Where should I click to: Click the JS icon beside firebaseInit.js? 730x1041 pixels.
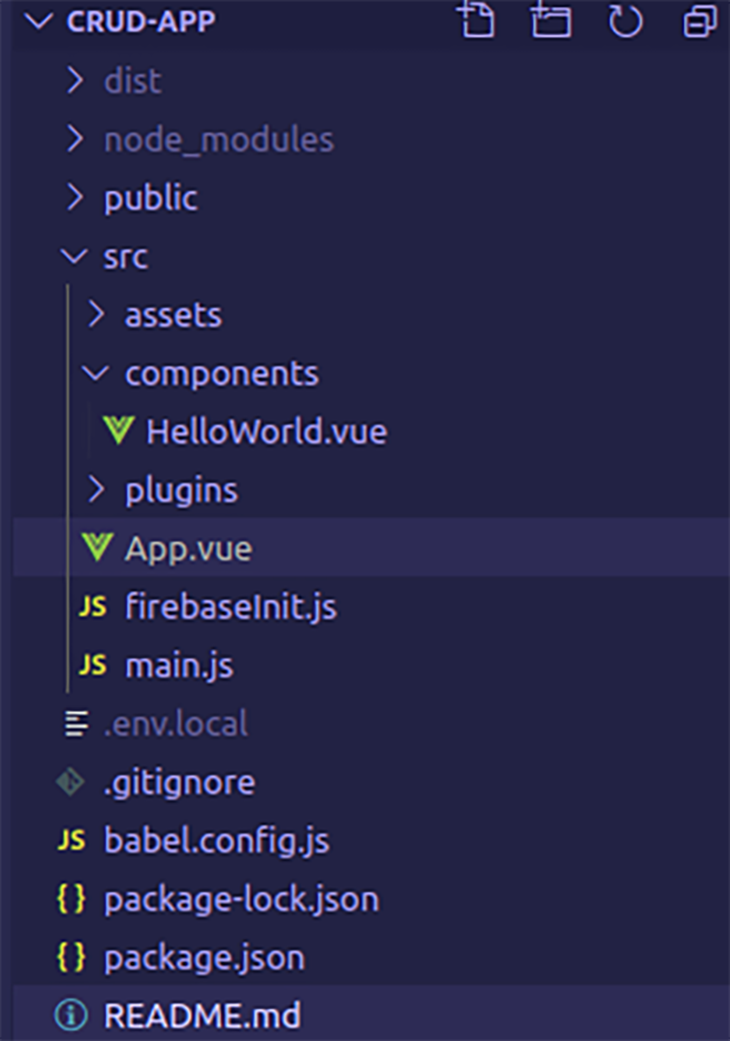pos(92,605)
